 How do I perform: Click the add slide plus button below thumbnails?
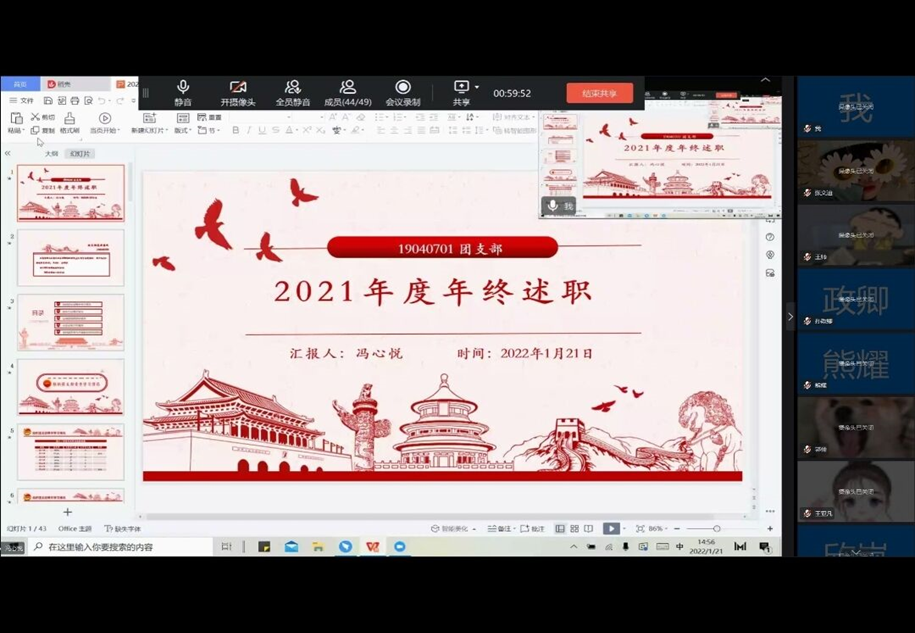(68, 512)
